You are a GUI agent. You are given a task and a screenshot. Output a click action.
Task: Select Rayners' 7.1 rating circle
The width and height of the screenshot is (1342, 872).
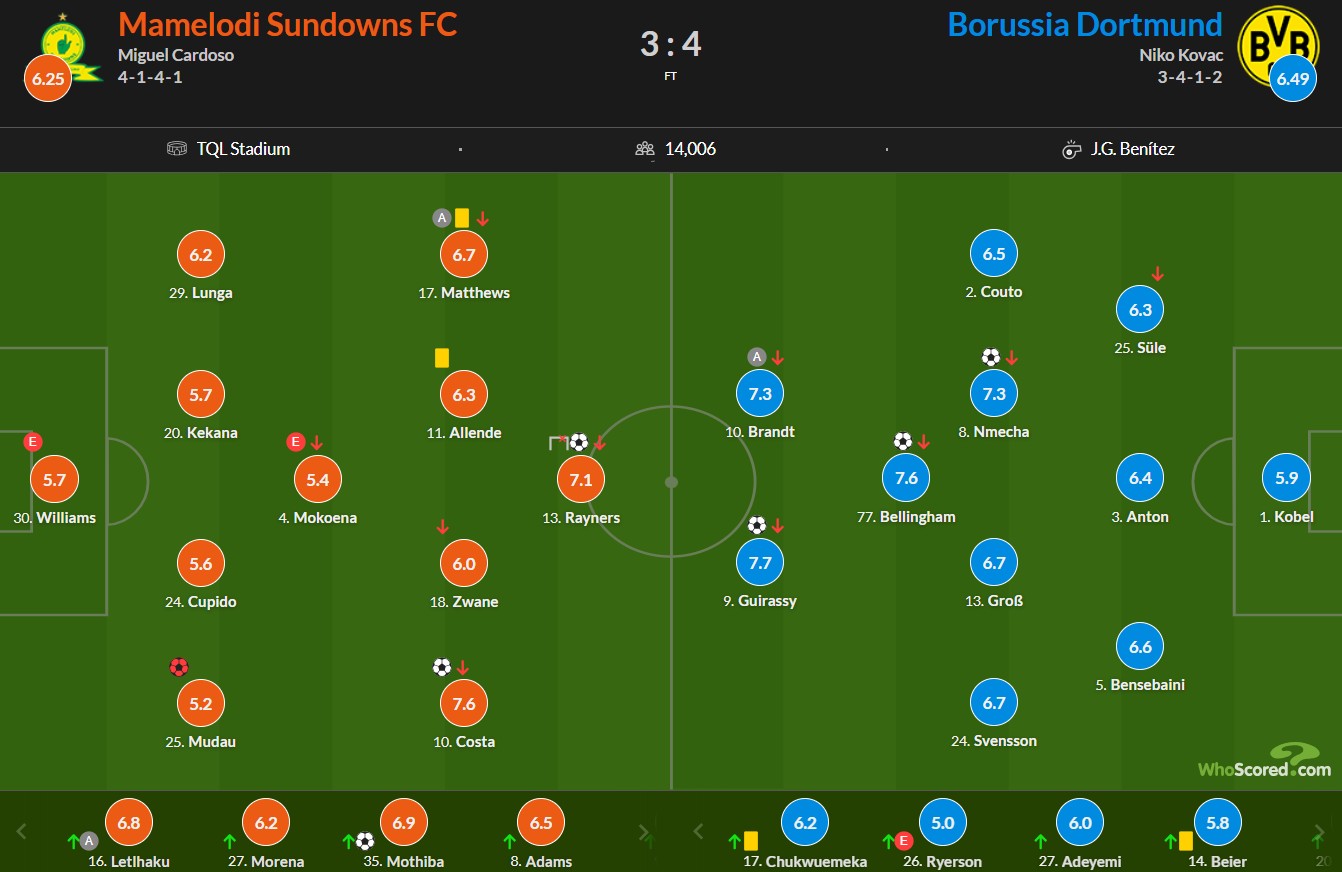581,479
